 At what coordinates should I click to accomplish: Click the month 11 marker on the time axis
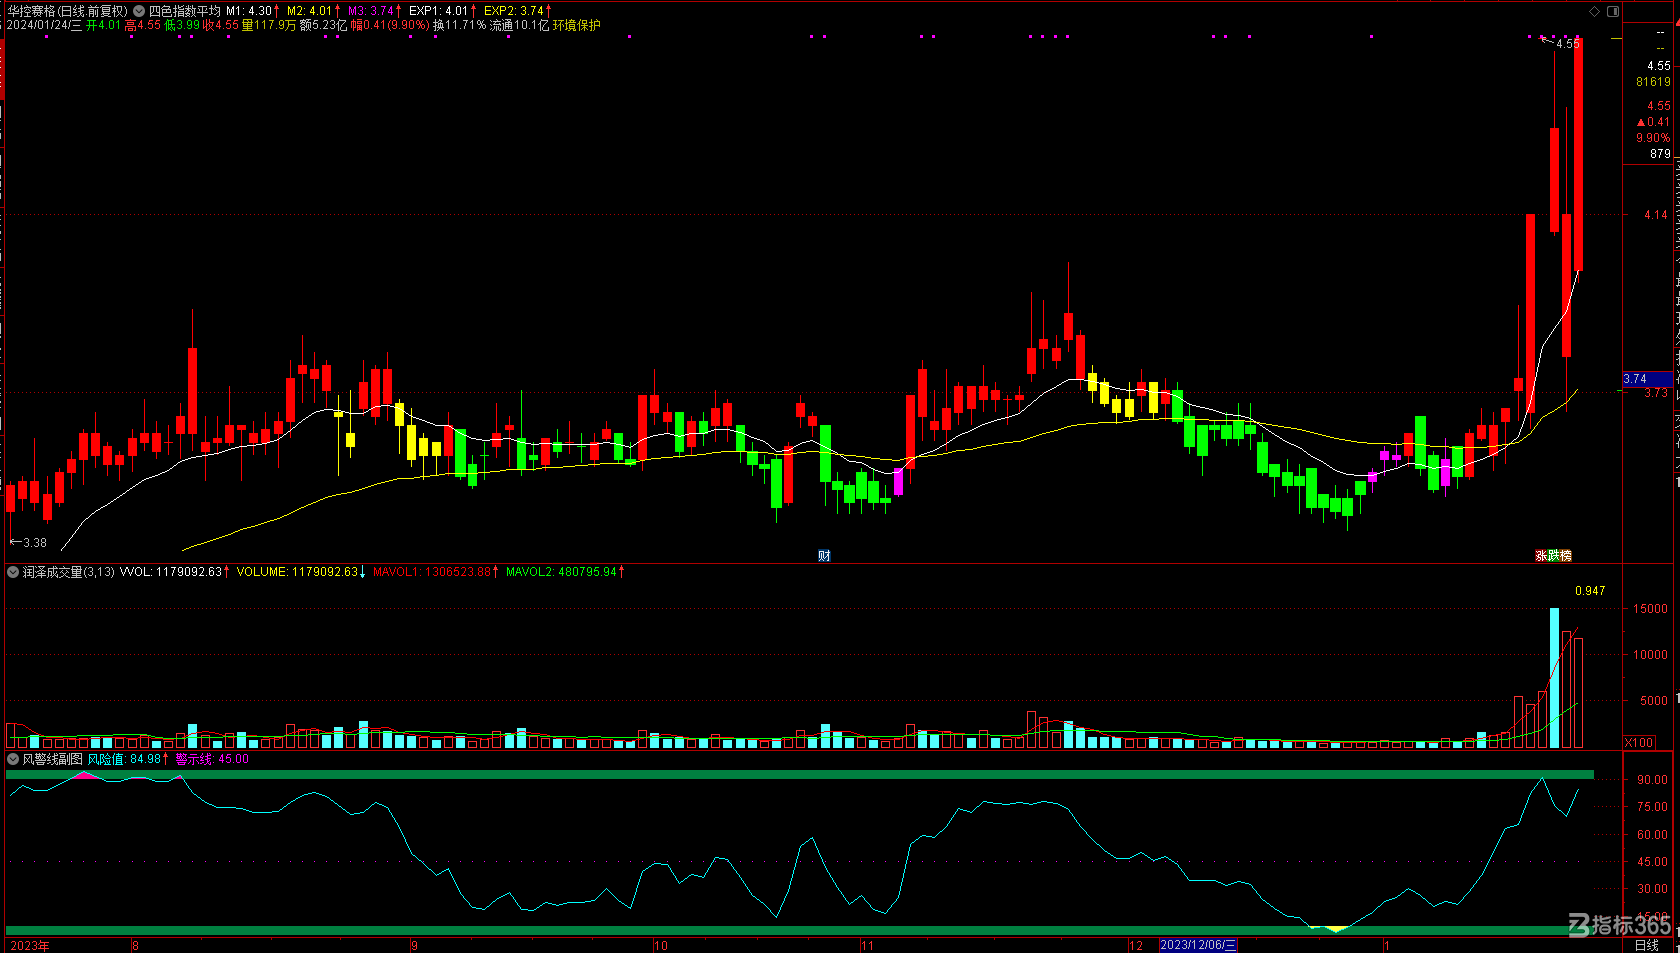pyautogui.click(x=867, y=945)
